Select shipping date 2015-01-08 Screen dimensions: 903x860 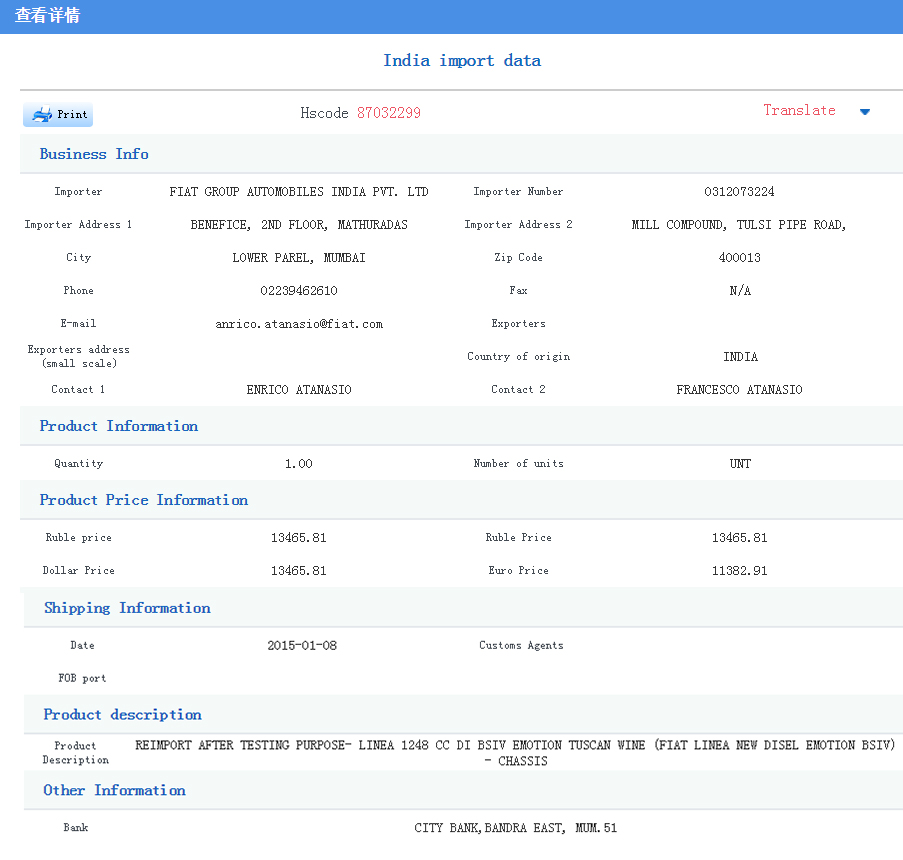302,646
